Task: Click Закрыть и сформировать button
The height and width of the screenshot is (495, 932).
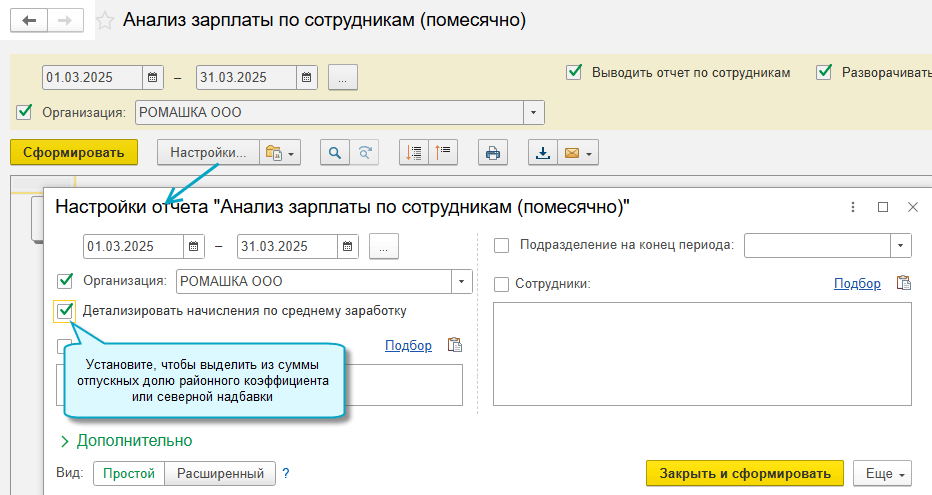Action: click(x=745, y=473)
